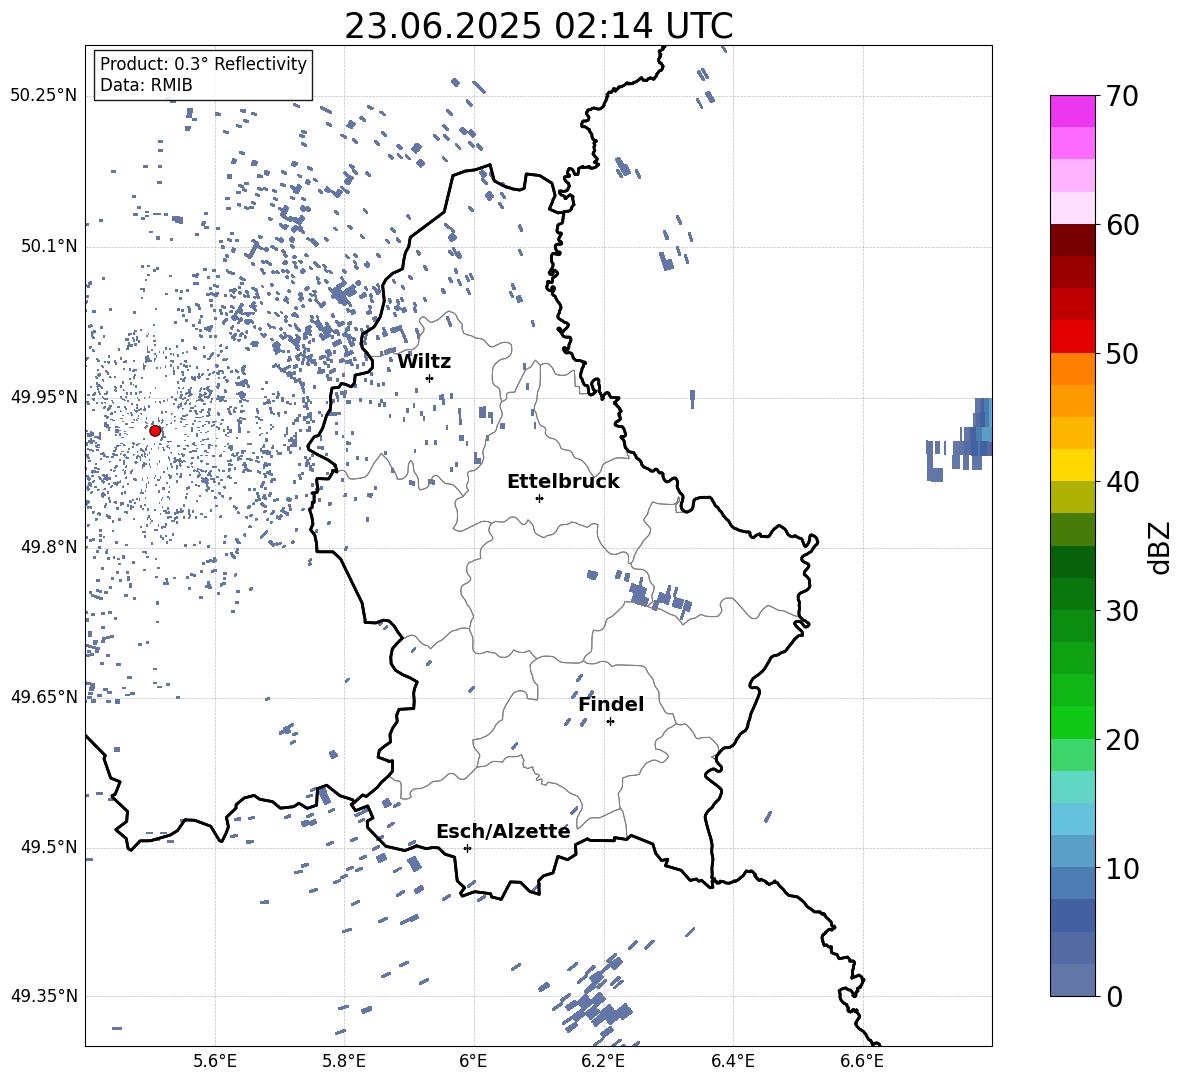Click the red radar site marker
The image size is (1184, 1081).
click(155, 431)
